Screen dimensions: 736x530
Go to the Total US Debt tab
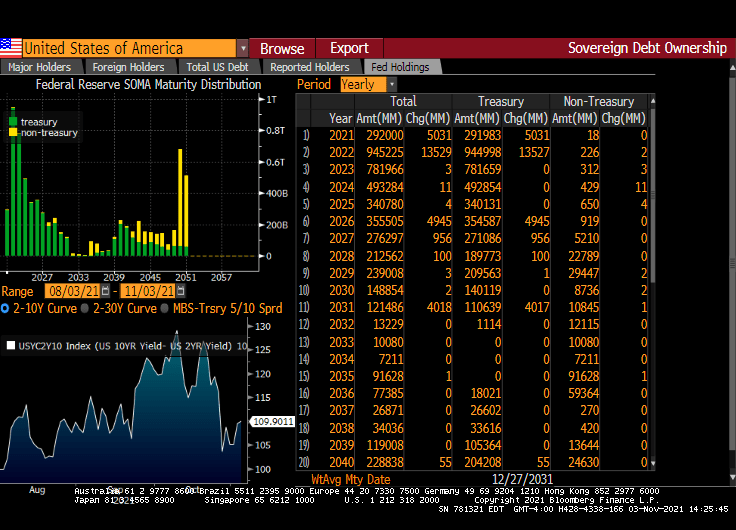click(x=217, y=67)
